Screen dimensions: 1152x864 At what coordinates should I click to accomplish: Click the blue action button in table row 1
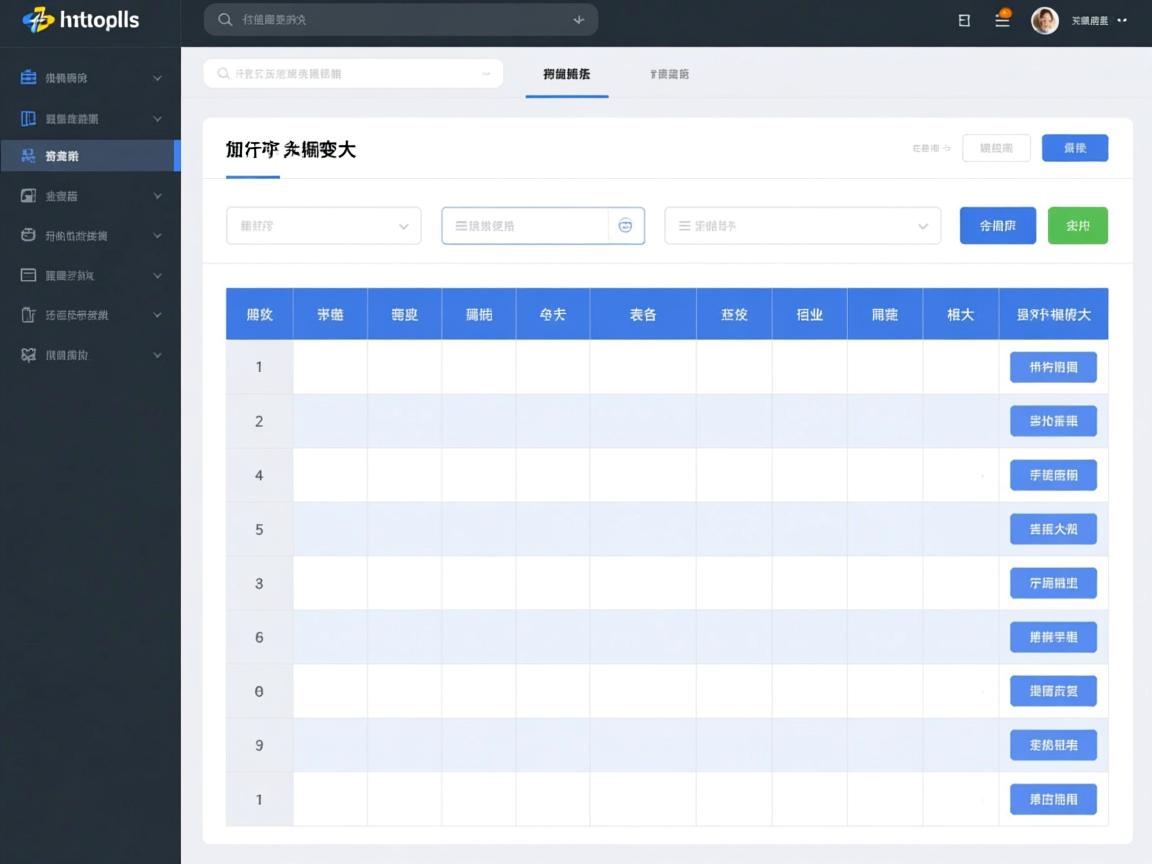1053,367
